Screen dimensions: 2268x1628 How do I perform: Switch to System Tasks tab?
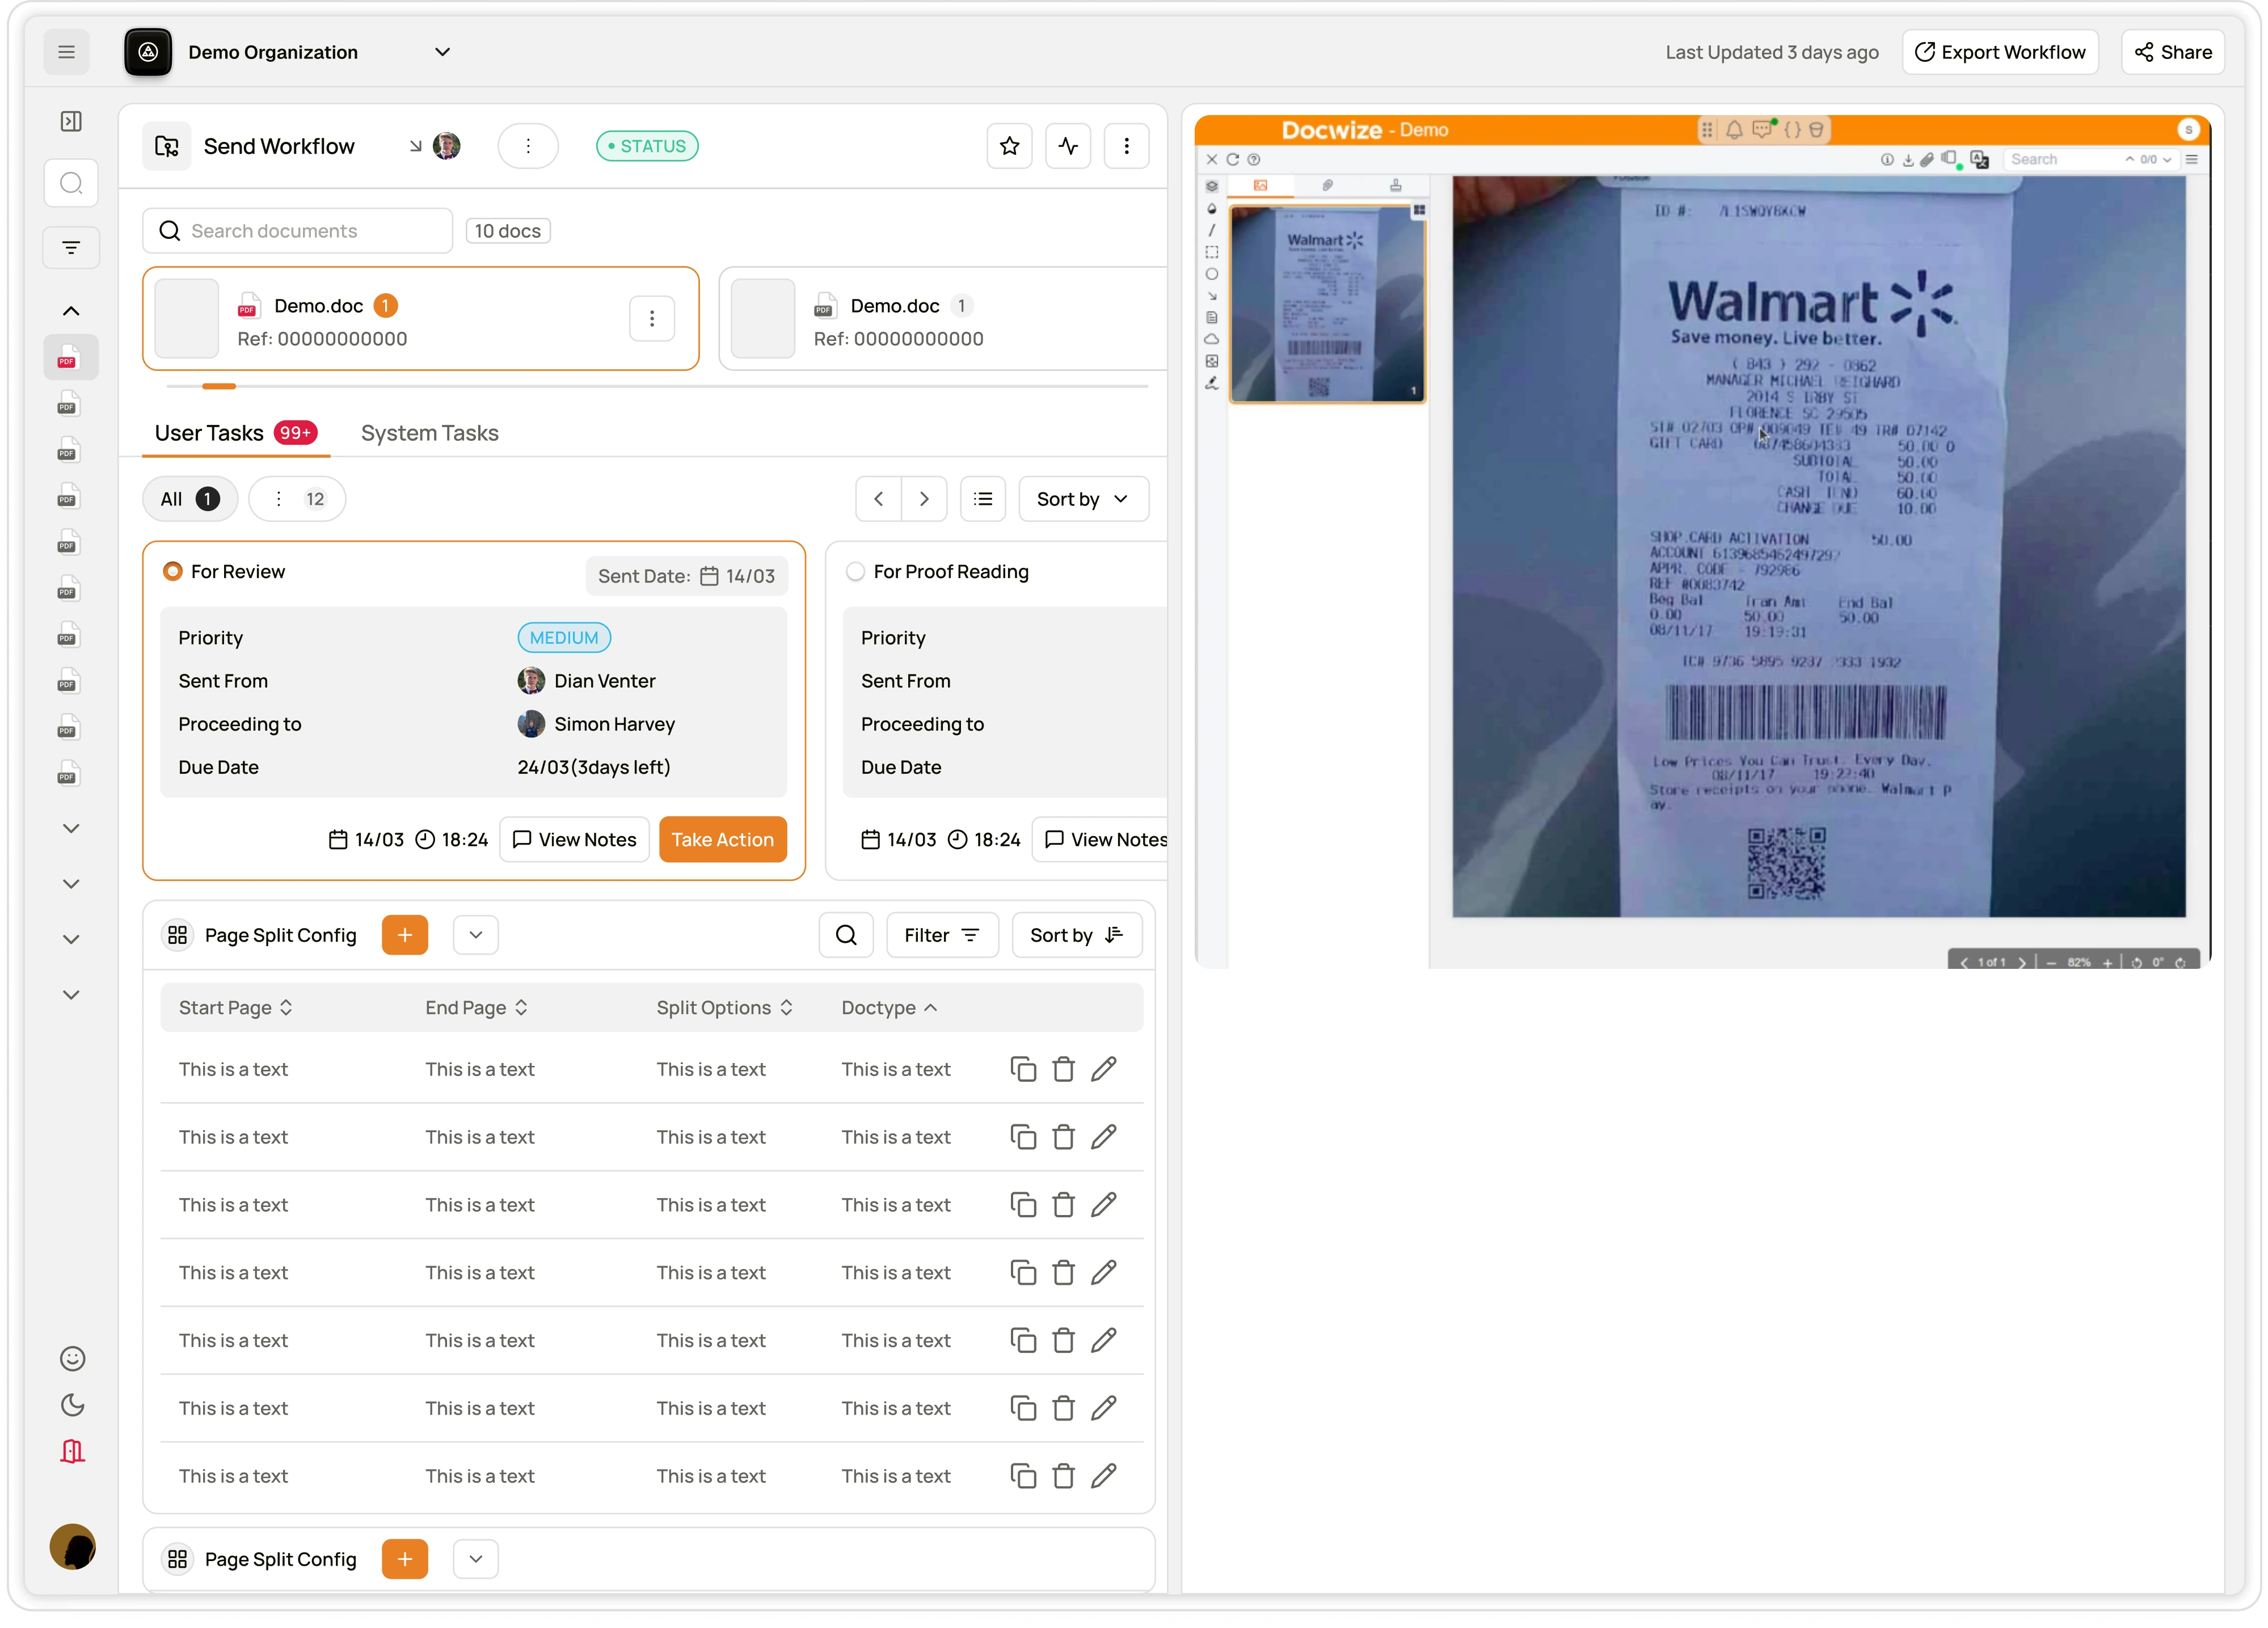click(429, 433)
